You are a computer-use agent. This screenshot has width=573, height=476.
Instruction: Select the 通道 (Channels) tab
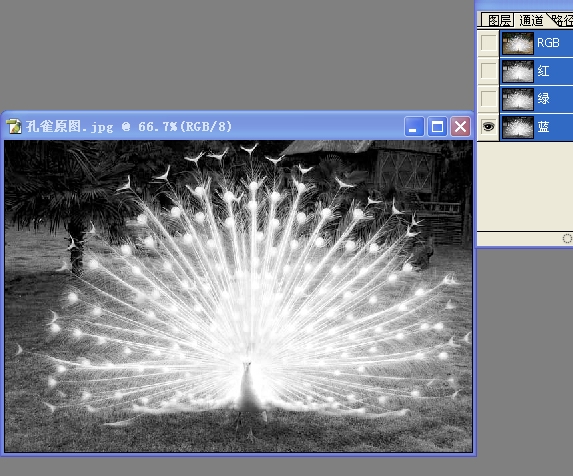[x=531, y=20]
